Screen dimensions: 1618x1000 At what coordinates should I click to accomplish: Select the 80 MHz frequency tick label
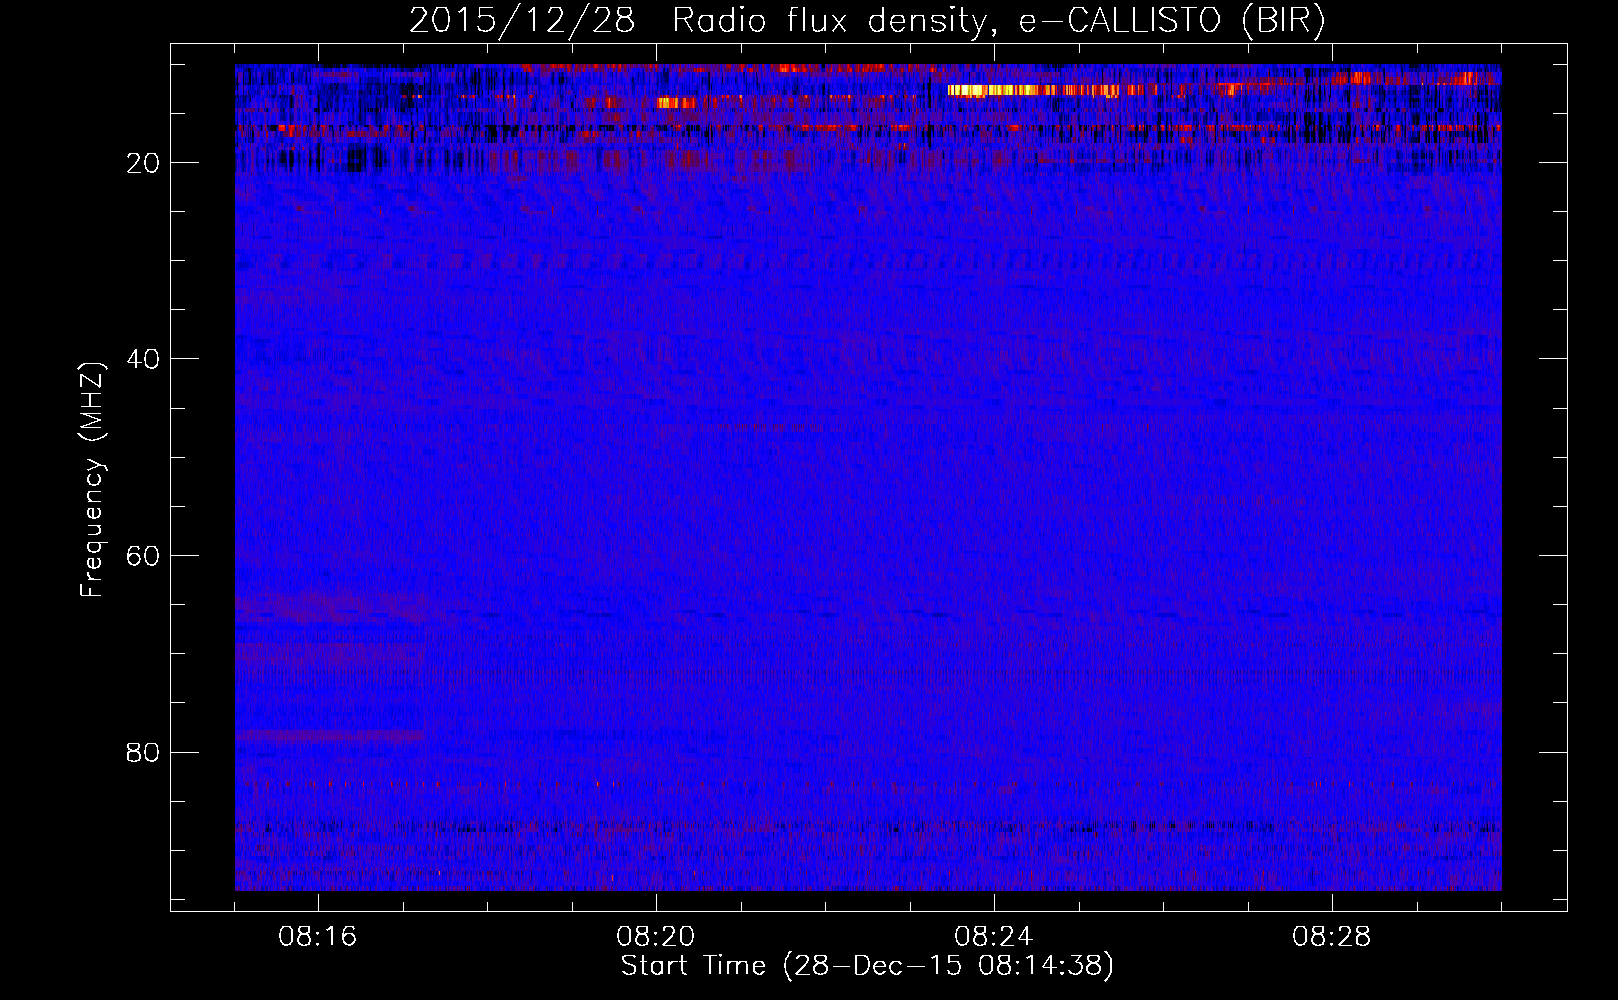coord(144,752)
